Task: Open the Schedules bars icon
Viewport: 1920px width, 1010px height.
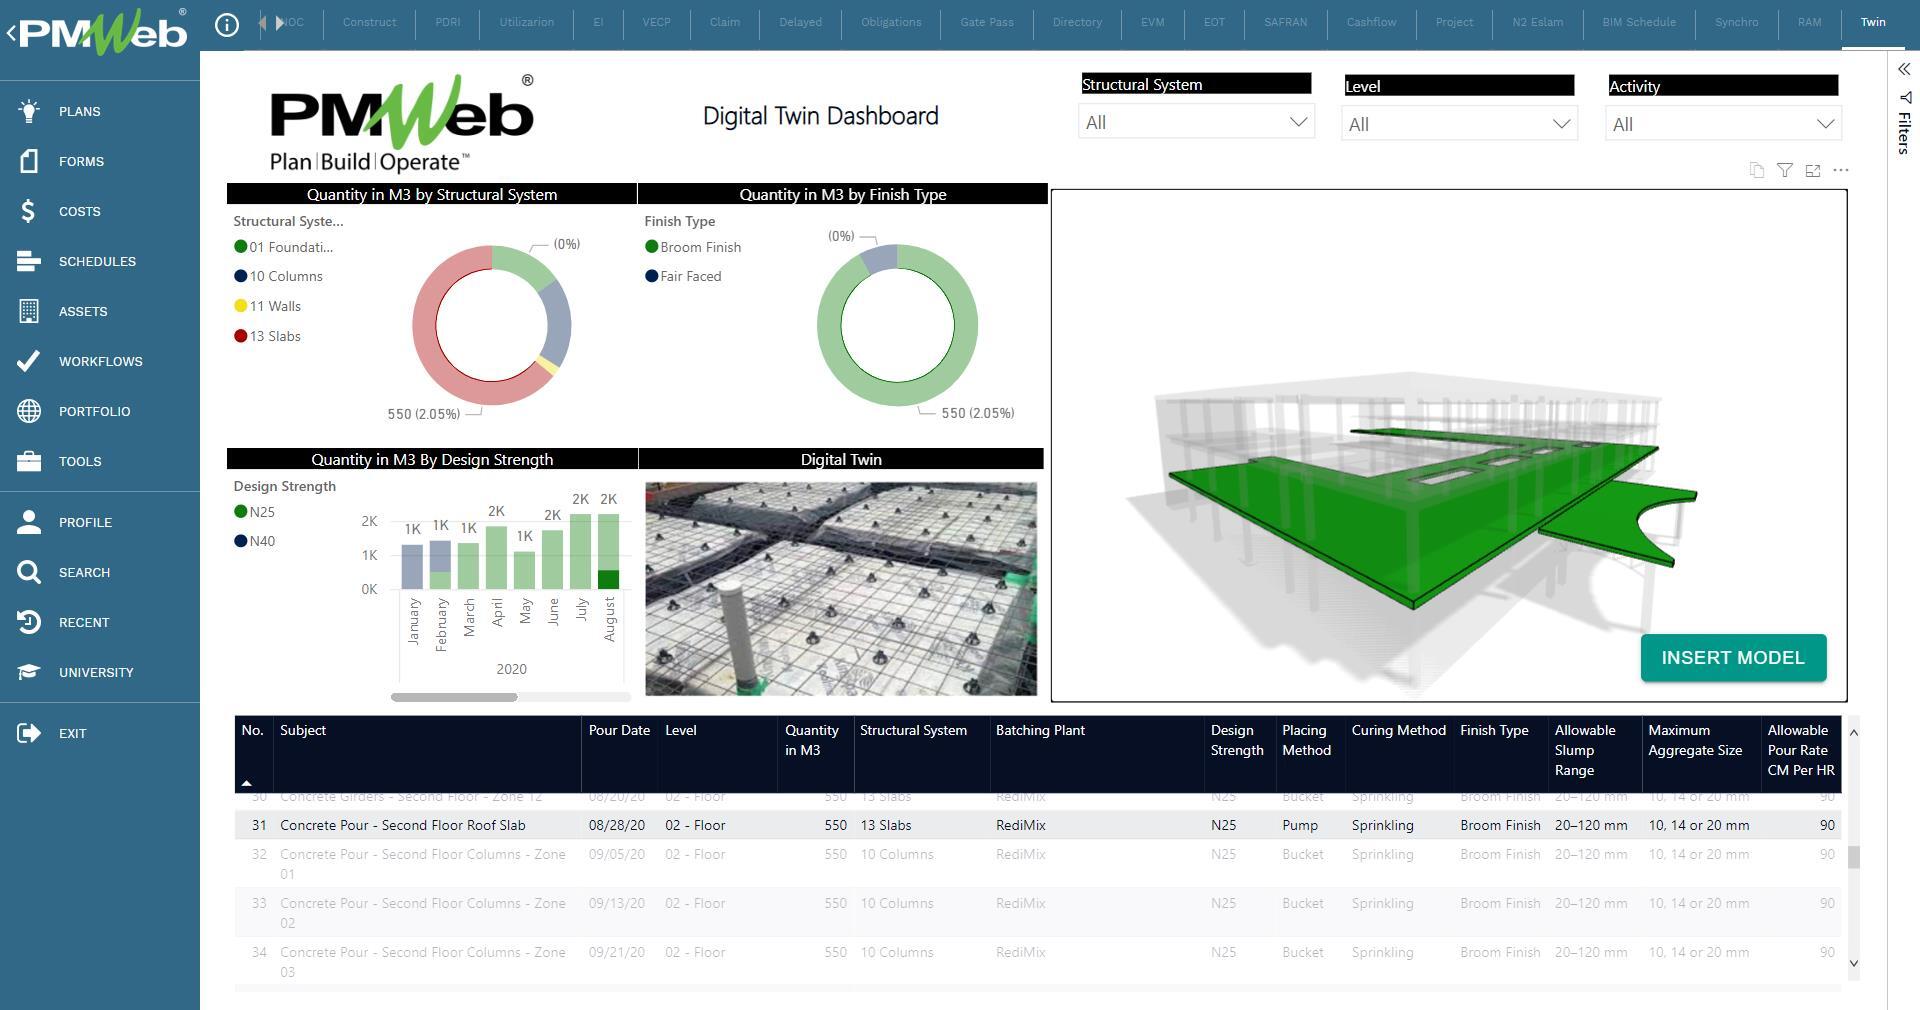Action: tap(29, 261)
